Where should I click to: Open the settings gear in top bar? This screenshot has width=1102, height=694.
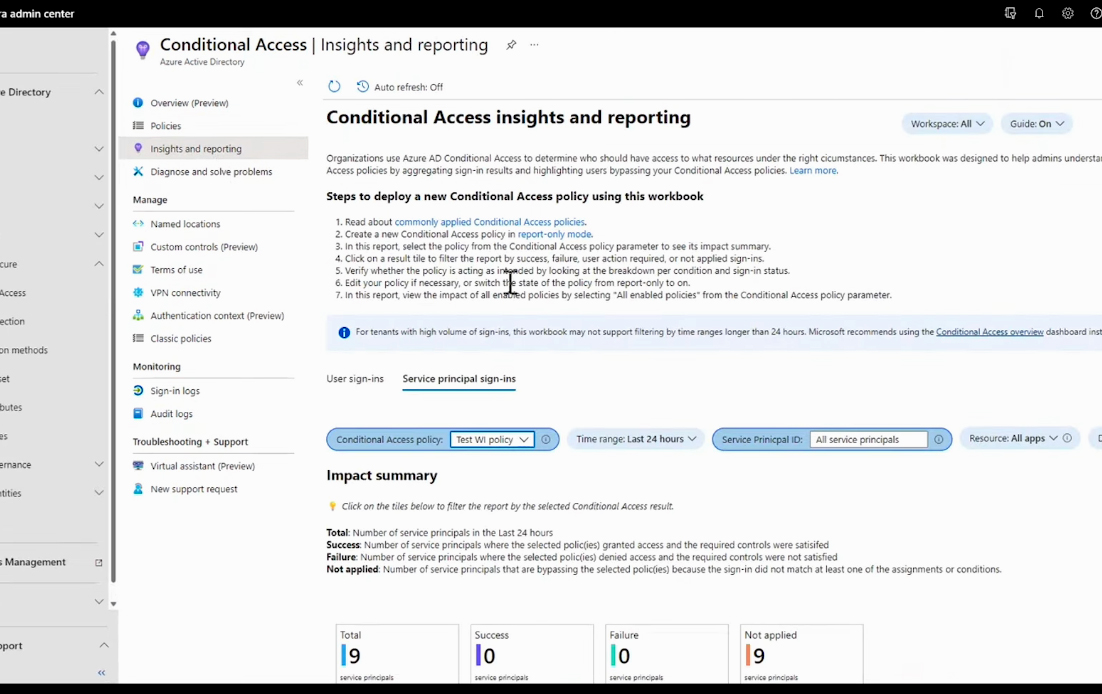tap(1068, 13)
